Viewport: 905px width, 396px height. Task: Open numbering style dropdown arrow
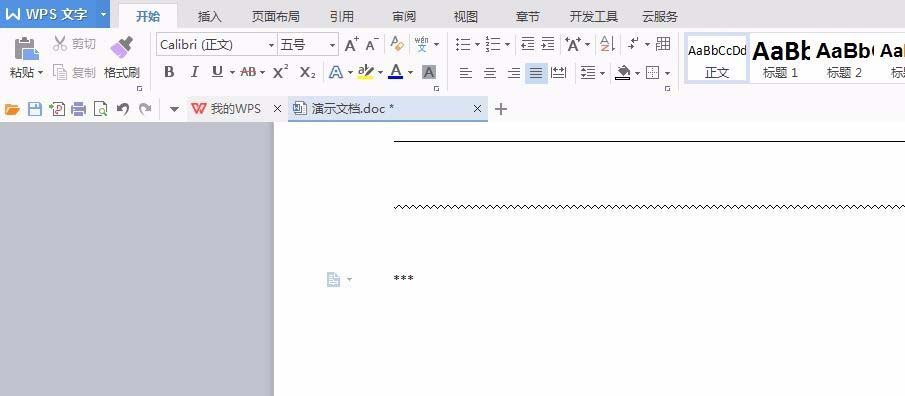point(507,44)
